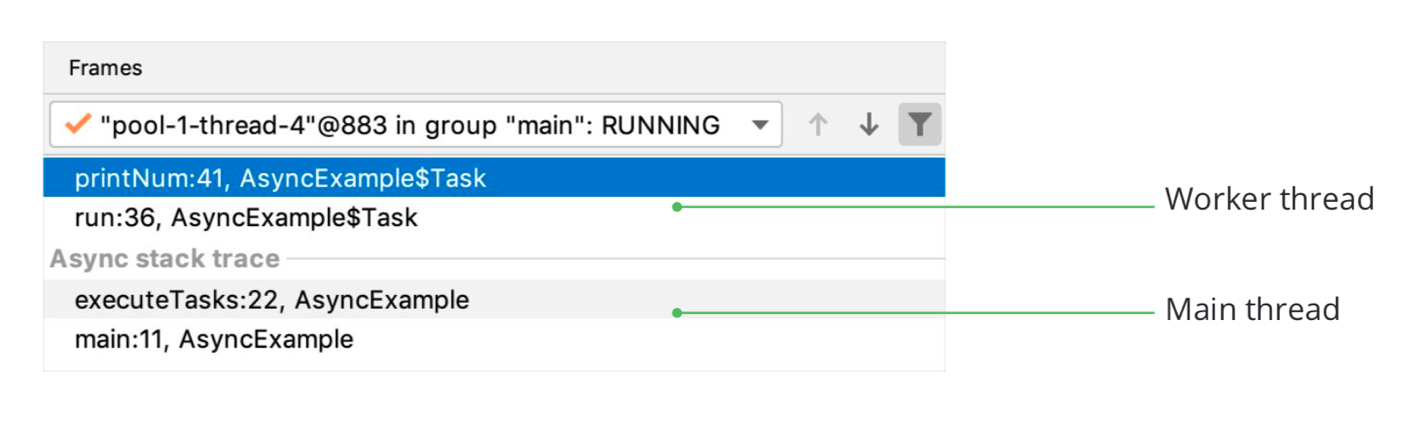The width and height of the screenshot is (1412, 440).
Task: Switch to the Frames tab
Action: point(105,68)
